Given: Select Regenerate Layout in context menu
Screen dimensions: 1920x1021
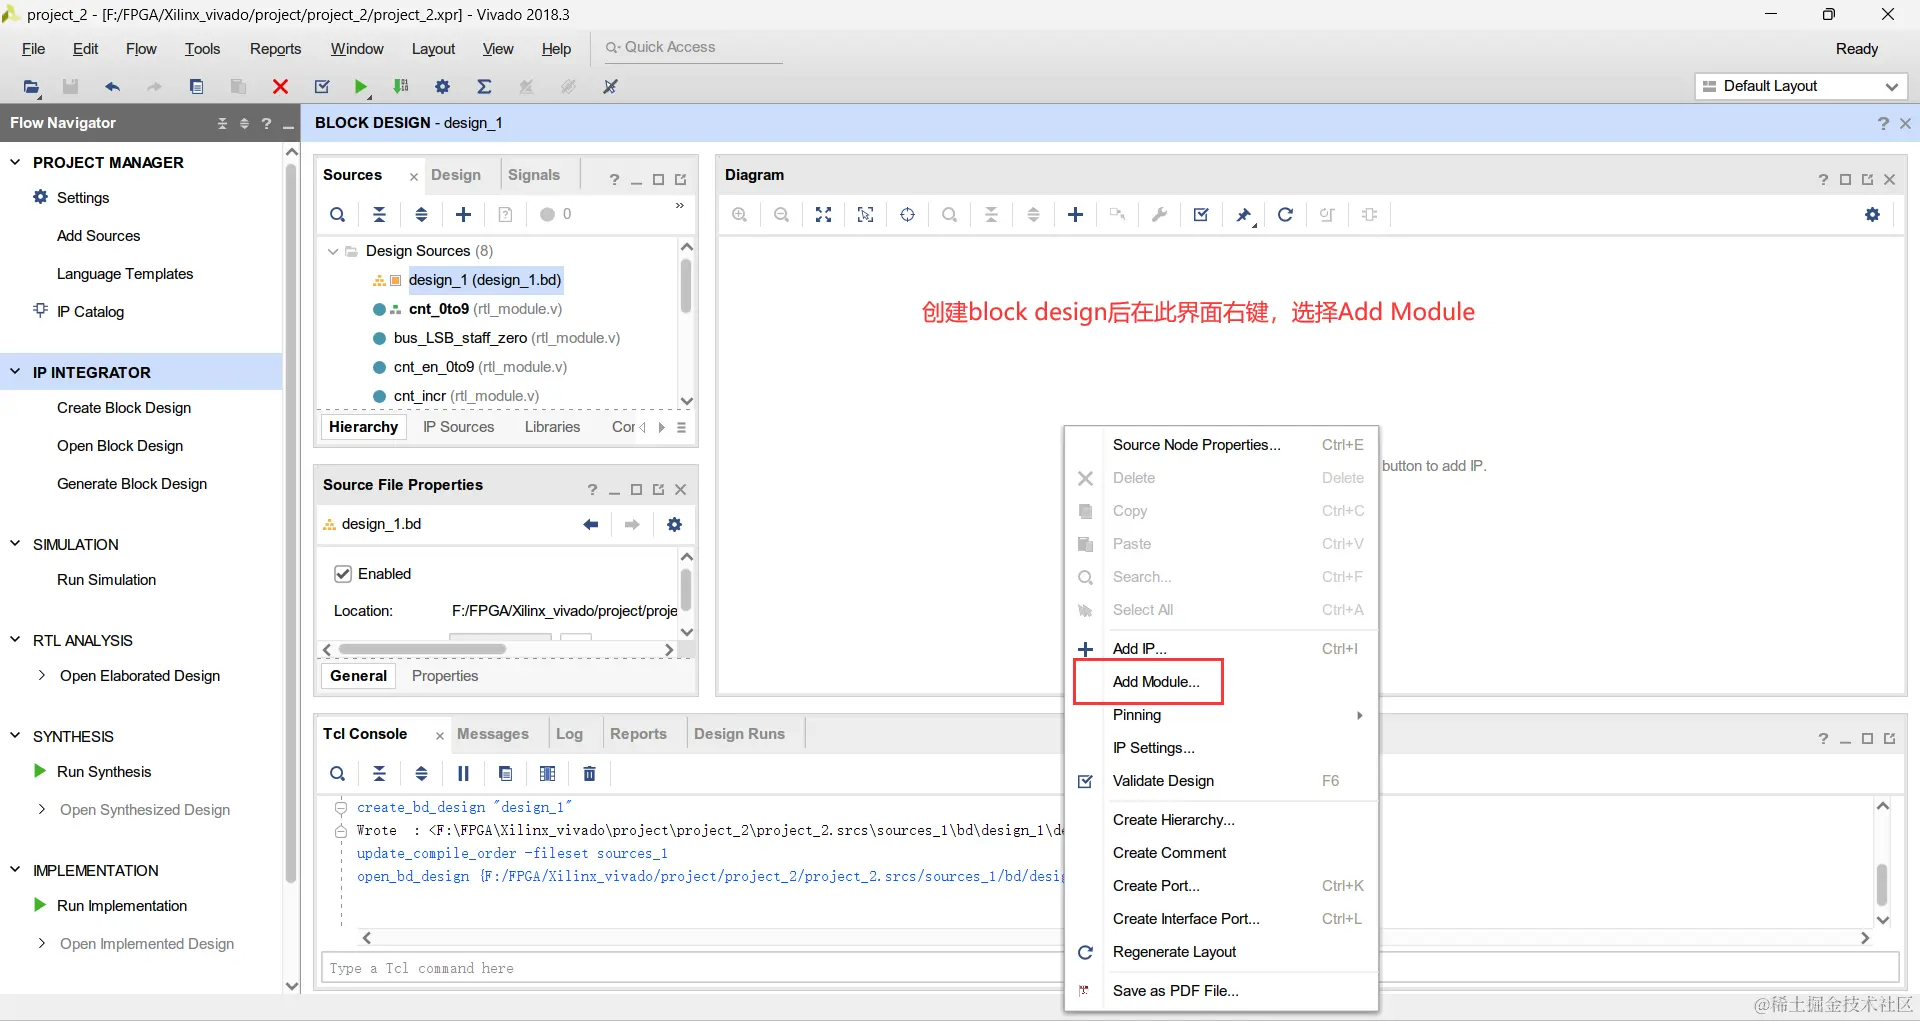Looking at the screenshot, I should point(1174,952).
